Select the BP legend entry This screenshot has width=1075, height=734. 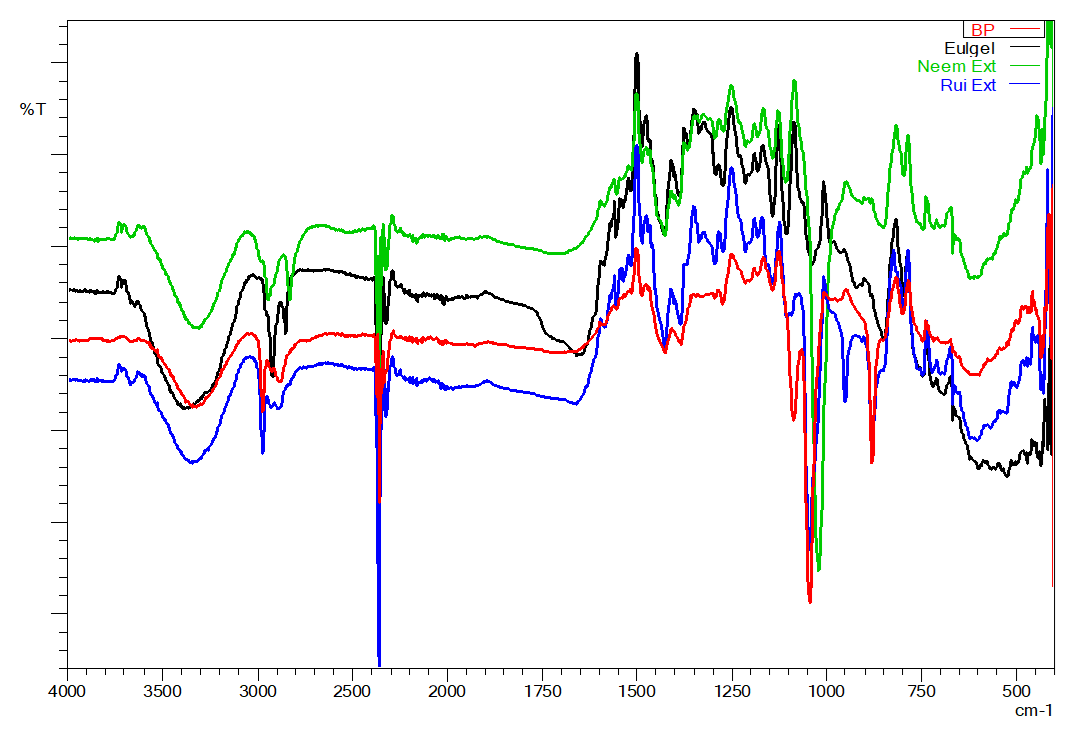coord(983,30)
